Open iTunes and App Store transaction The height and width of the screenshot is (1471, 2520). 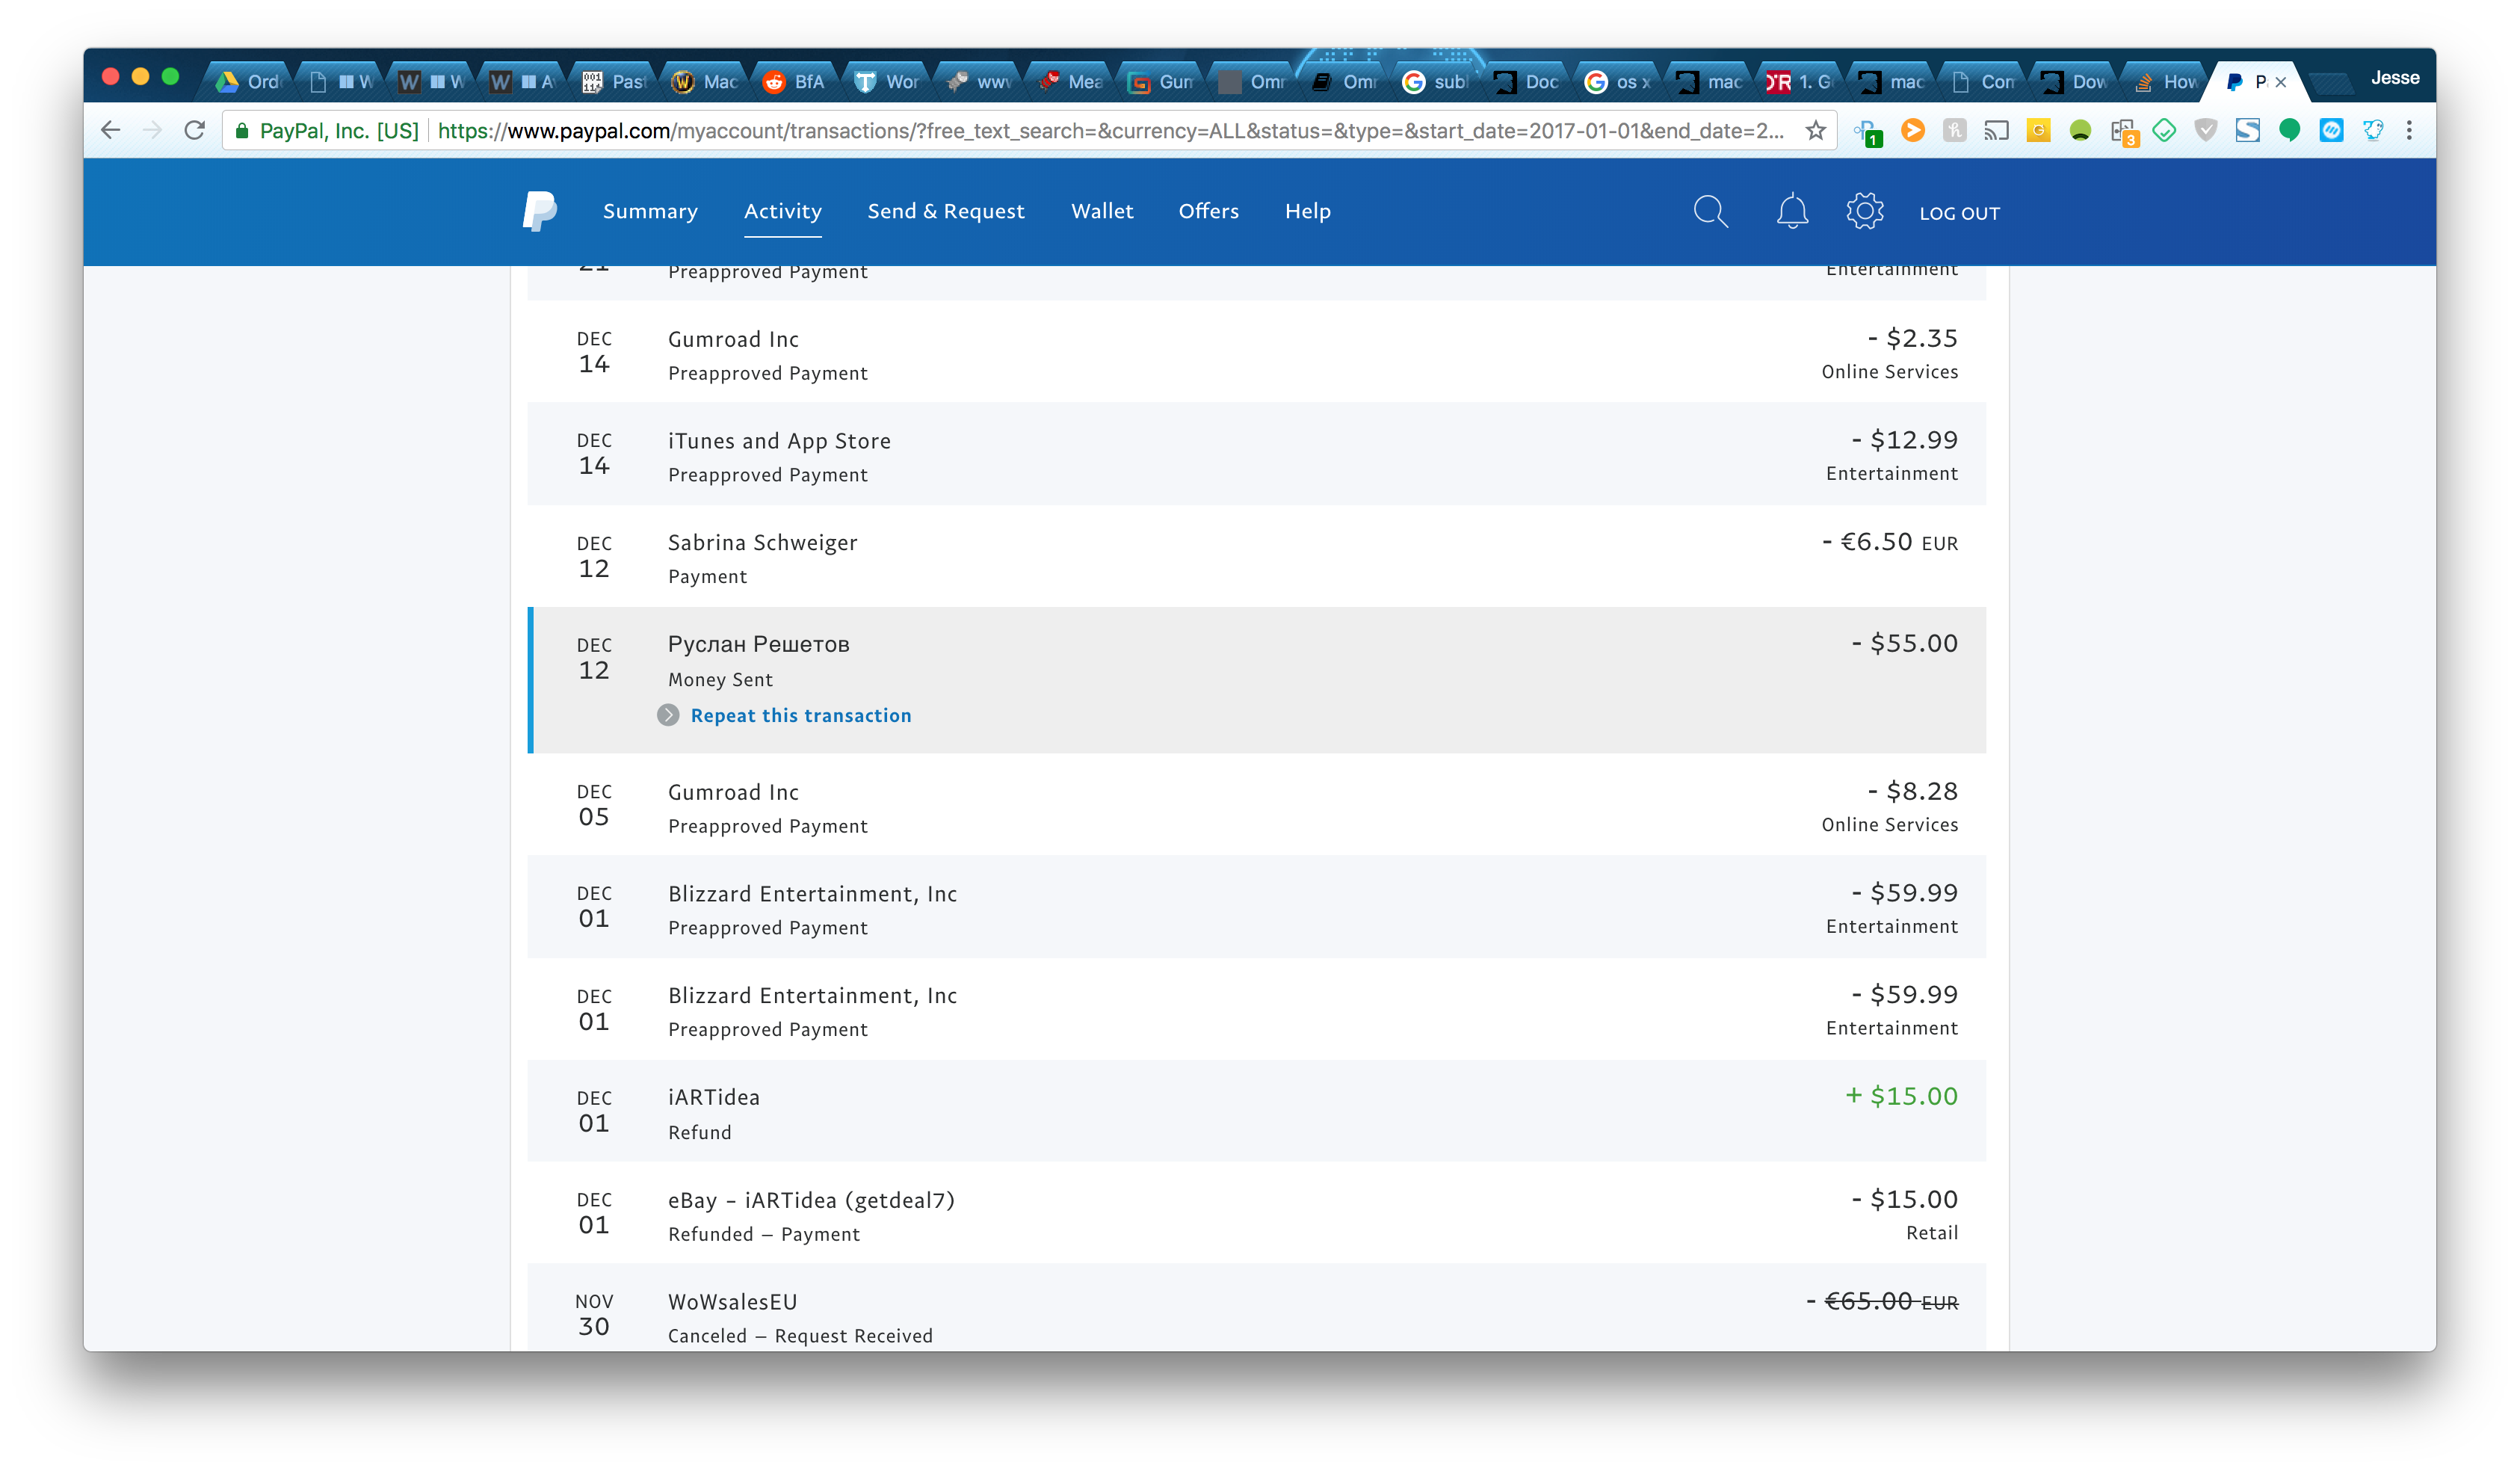click(1256, 454)
